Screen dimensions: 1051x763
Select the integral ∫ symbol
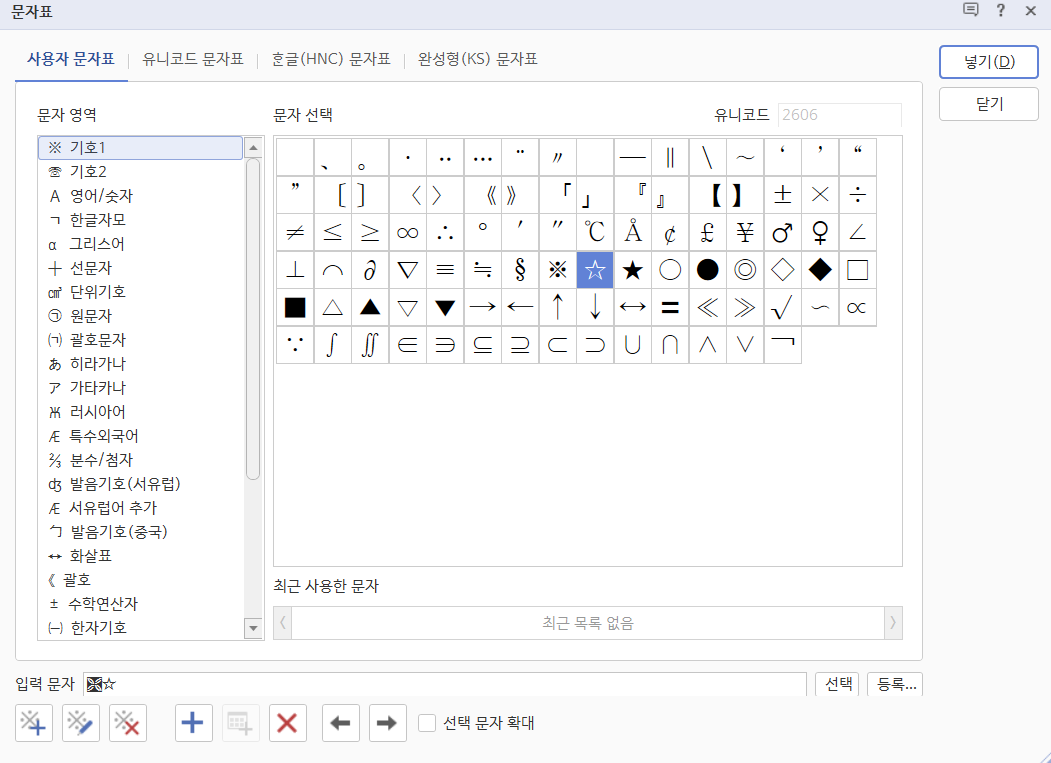(x=332, y=345)
